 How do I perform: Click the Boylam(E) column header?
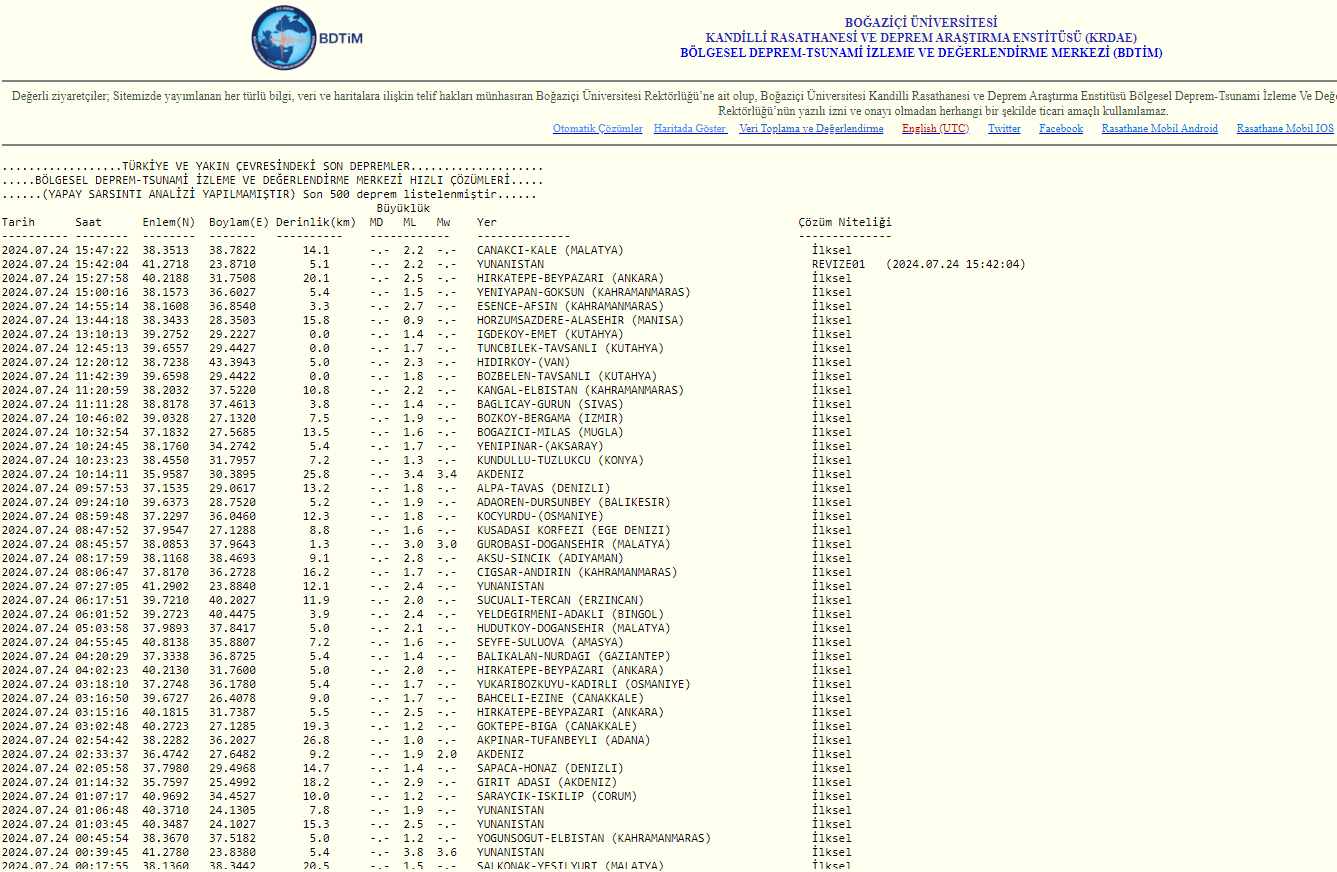pos(239,222)
